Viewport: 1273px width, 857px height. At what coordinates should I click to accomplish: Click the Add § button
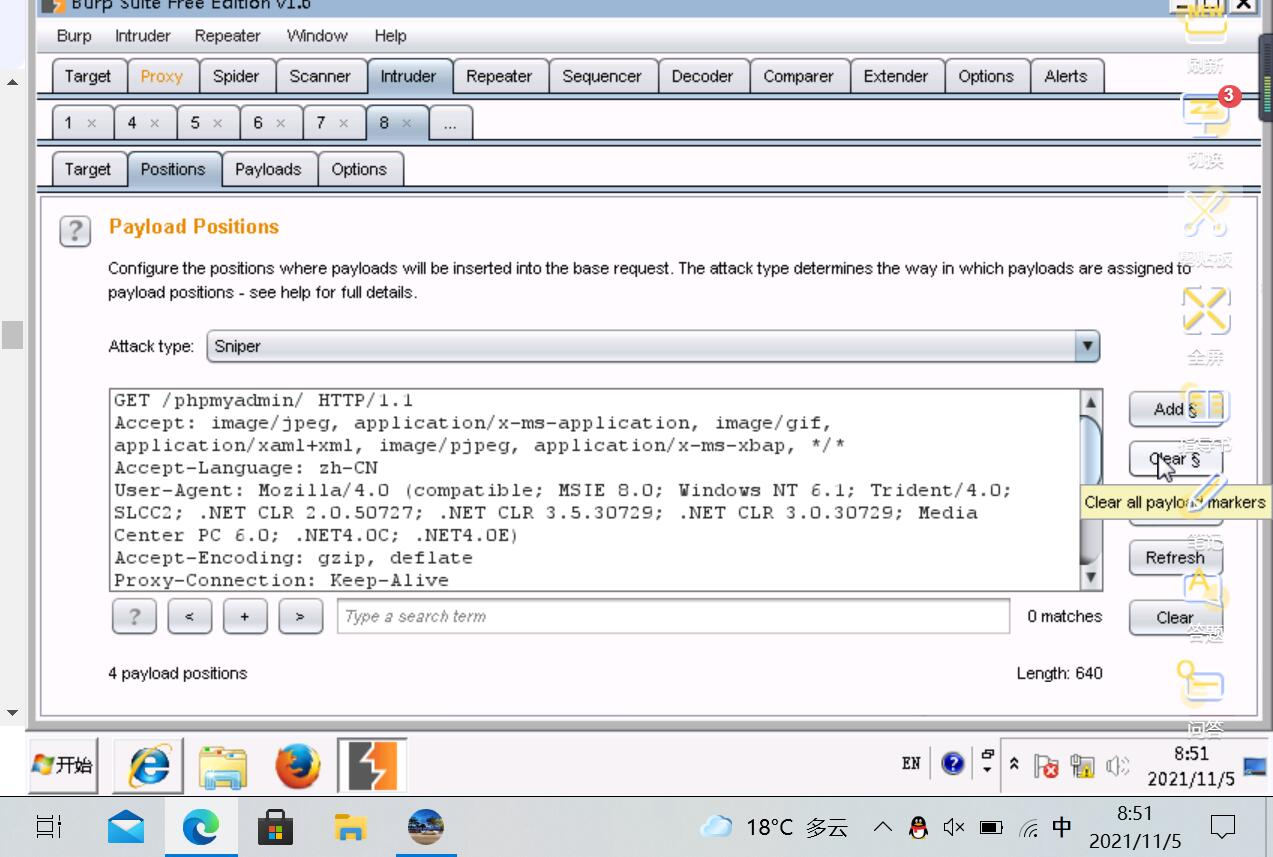click(x=1176, y=409)
